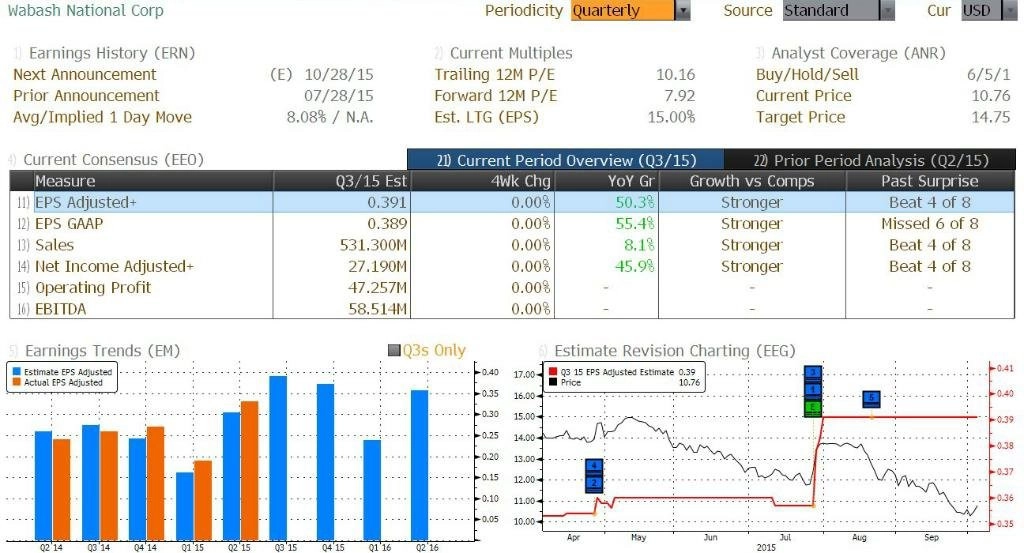Click Current Price value 10.76 in Analyst Coverage
Image resolution: width=1024 pixels, height=553 pixels.
tap(991, 95)
